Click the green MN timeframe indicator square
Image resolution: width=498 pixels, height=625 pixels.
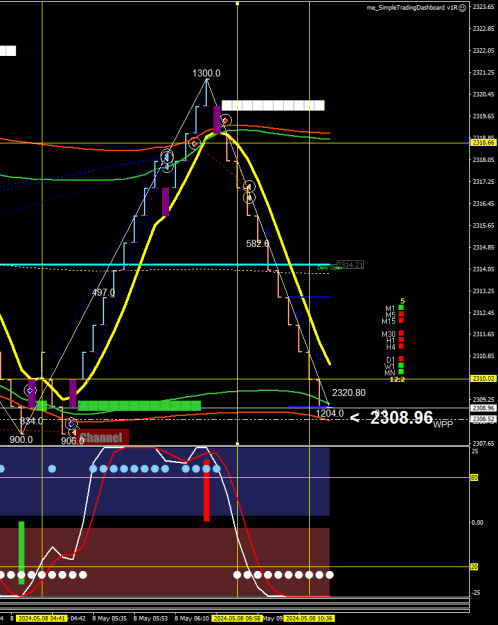[x=401, y=372]
